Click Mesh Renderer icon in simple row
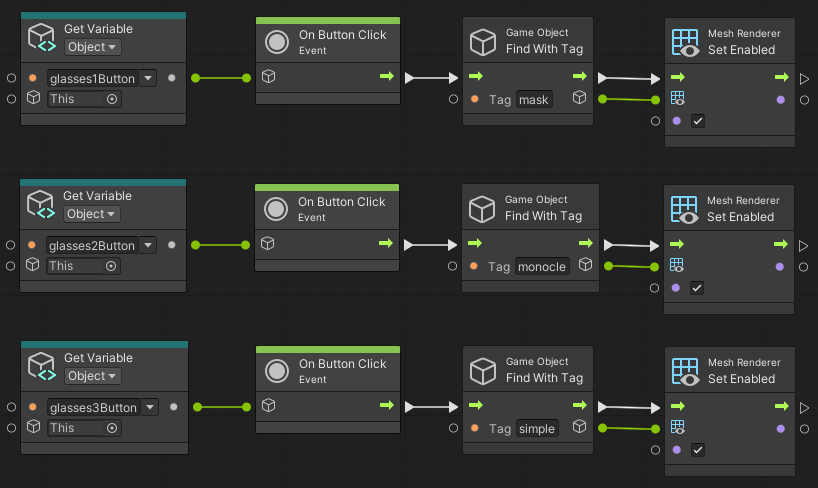This screenshot has height=488, width=818. click(685, 371)
